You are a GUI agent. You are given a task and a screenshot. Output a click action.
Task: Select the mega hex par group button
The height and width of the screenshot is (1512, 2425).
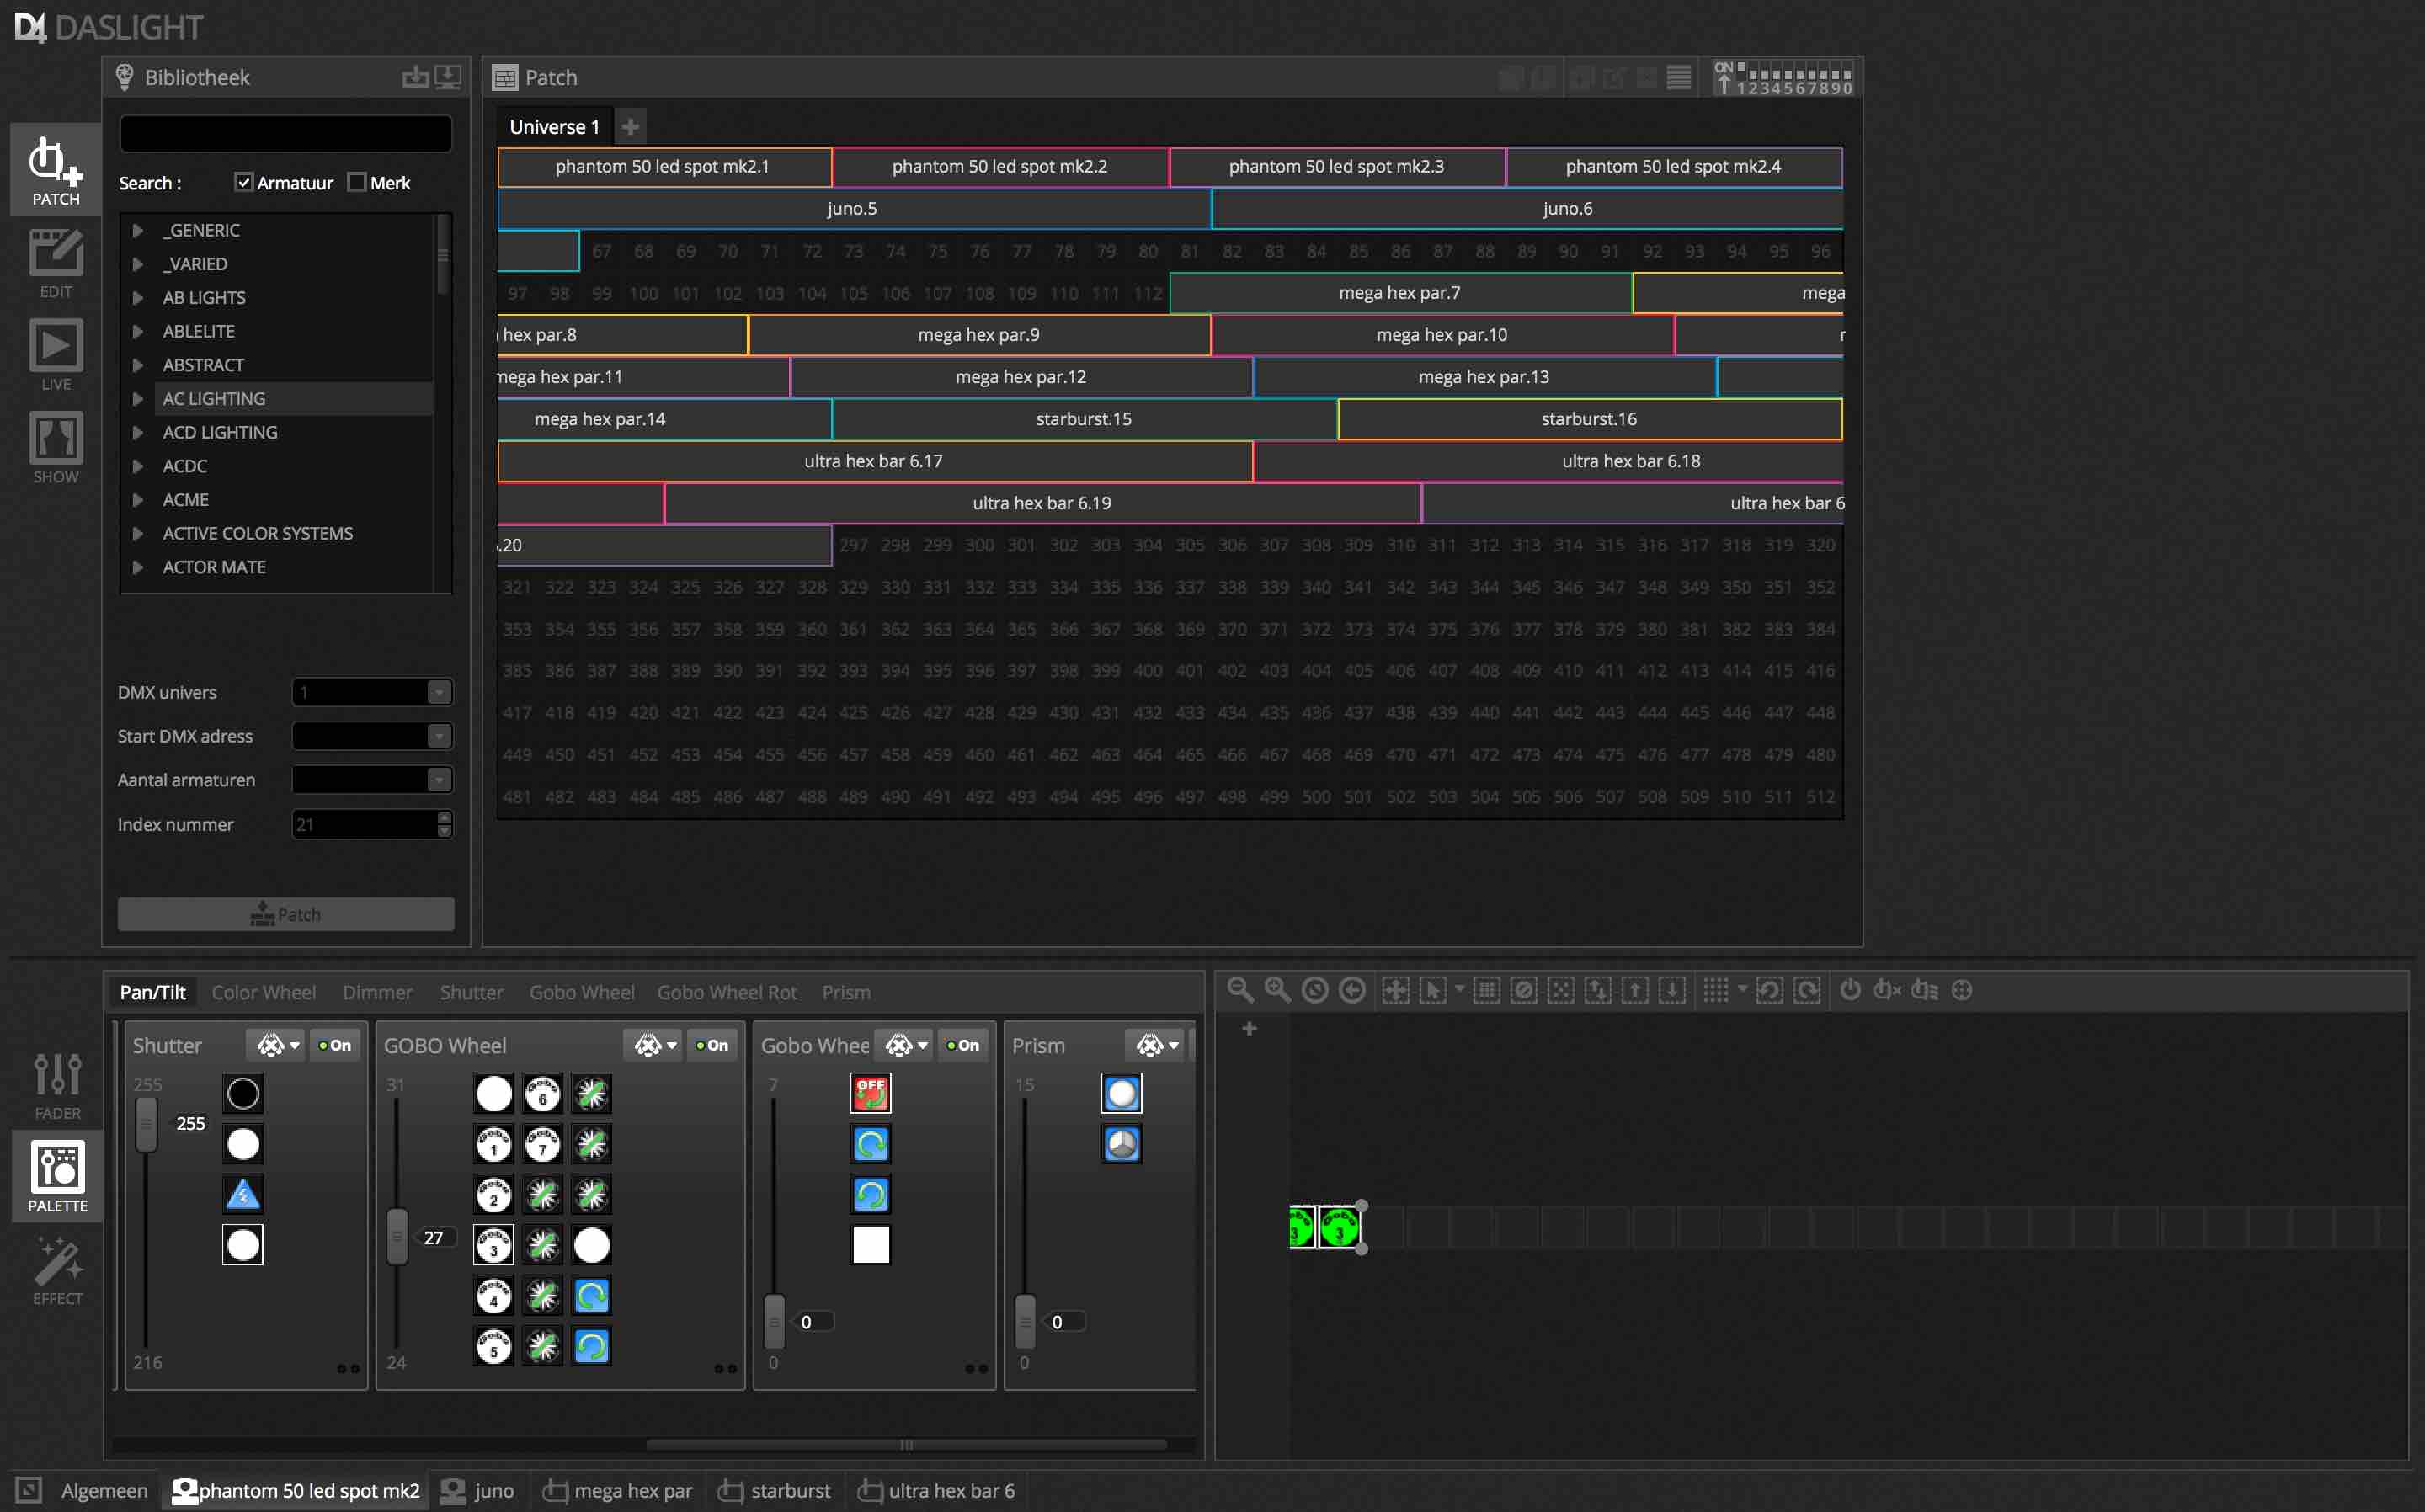(618, 1490)
